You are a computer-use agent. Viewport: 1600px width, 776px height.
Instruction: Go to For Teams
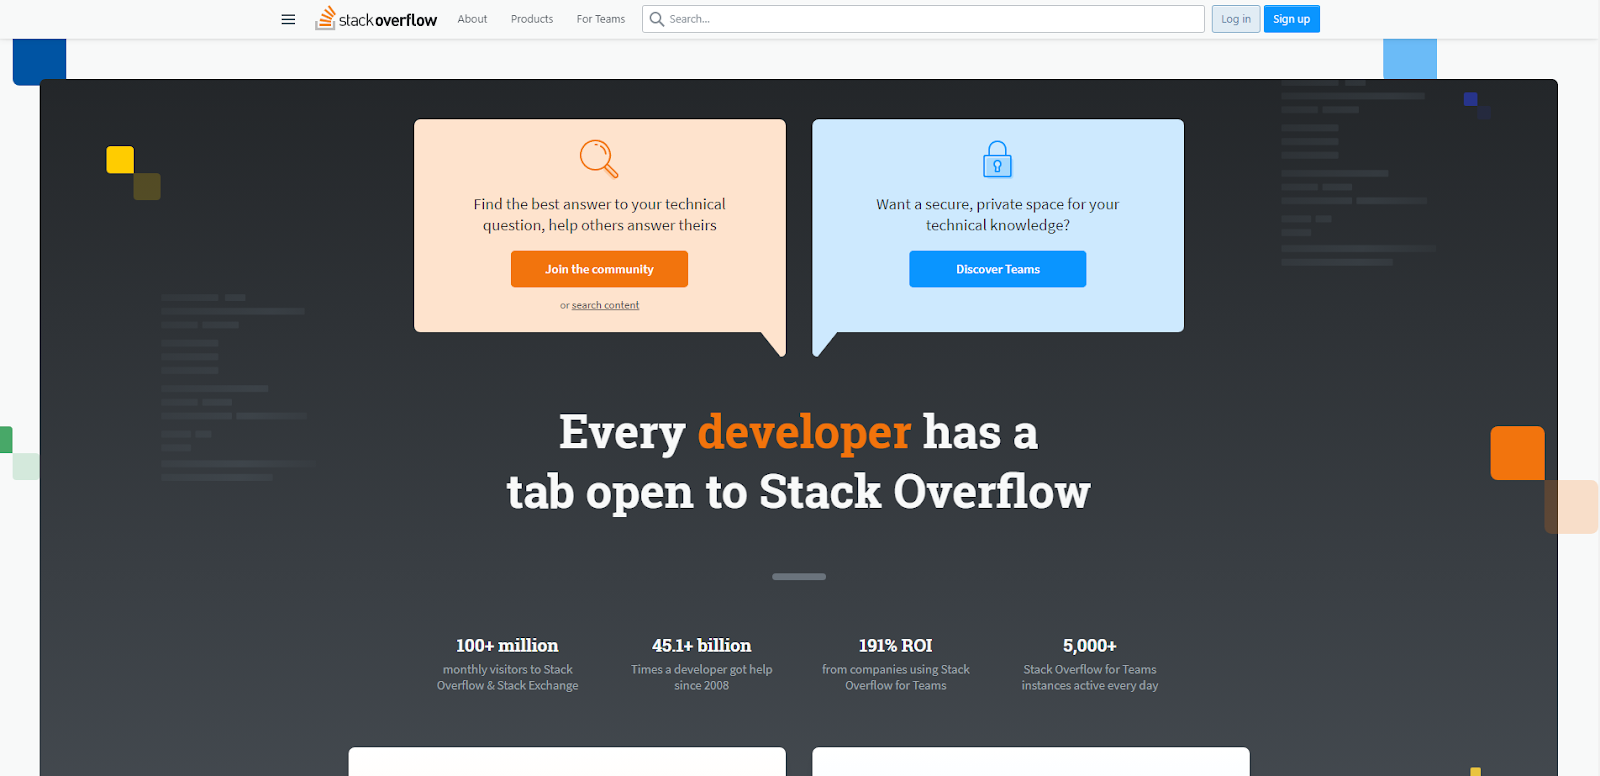click(600, 19)
